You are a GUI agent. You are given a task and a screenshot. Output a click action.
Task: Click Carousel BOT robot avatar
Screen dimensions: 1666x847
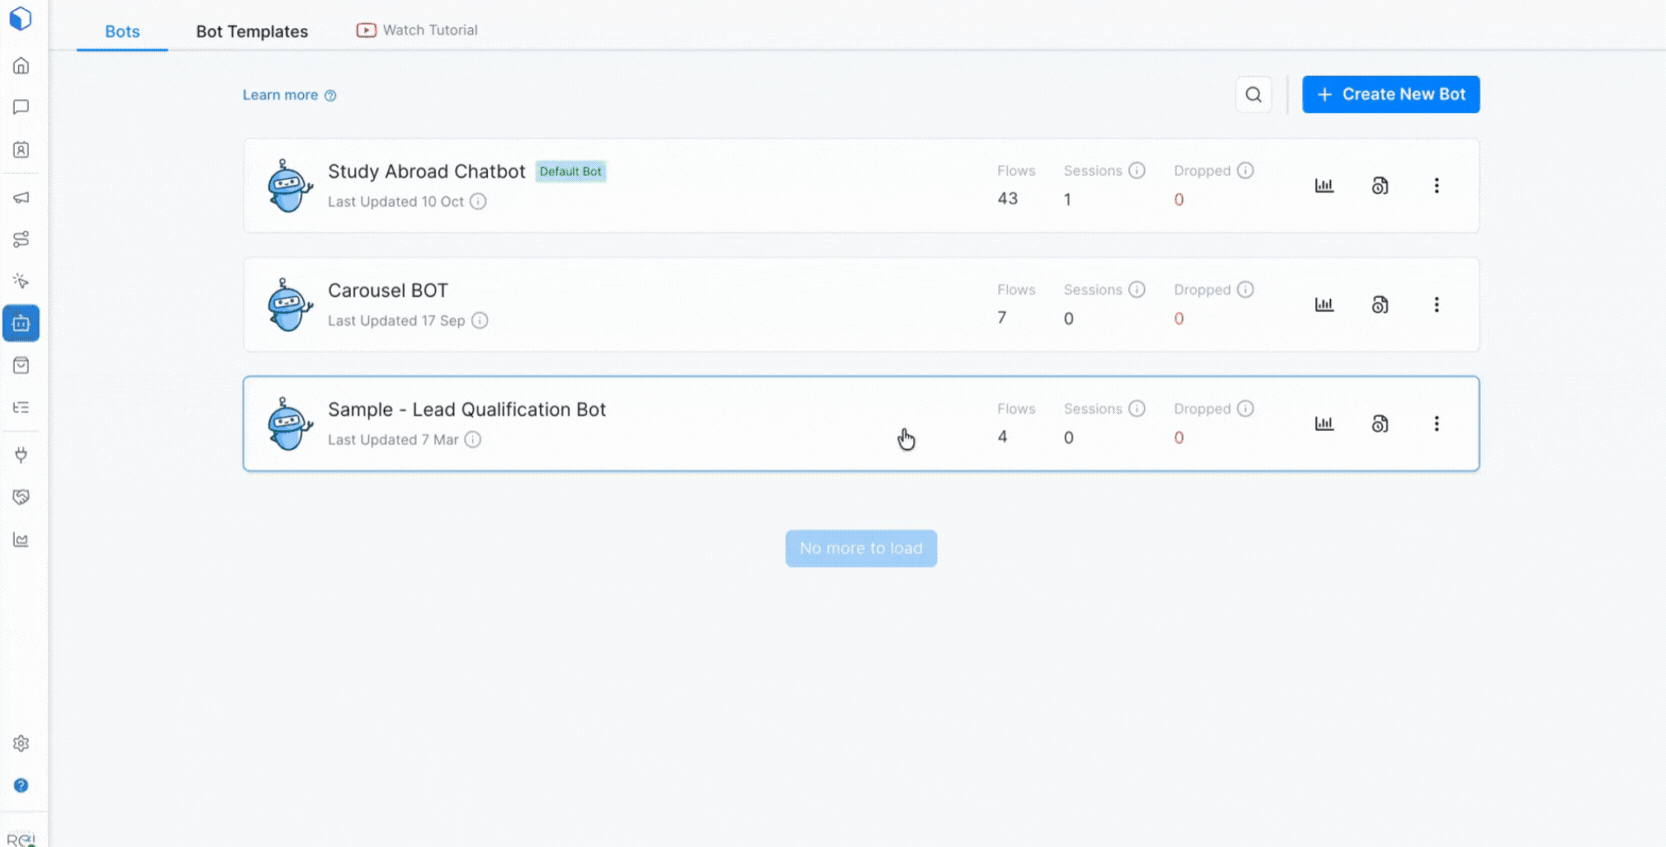tap(290, 305)
